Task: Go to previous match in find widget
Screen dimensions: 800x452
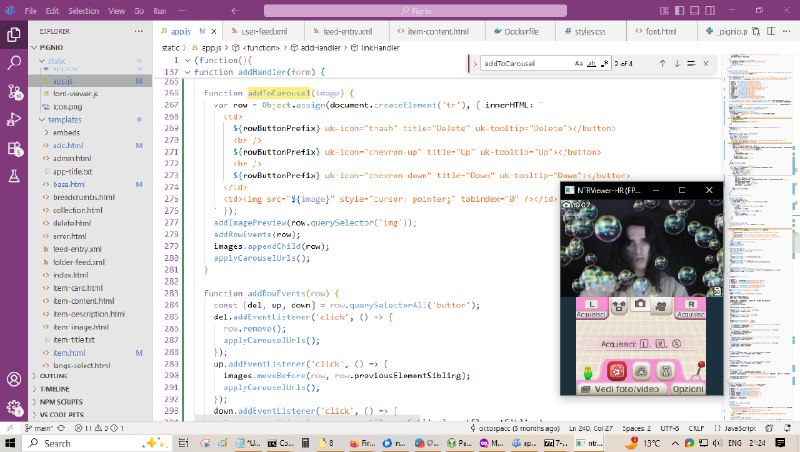Action: [661, 64]
